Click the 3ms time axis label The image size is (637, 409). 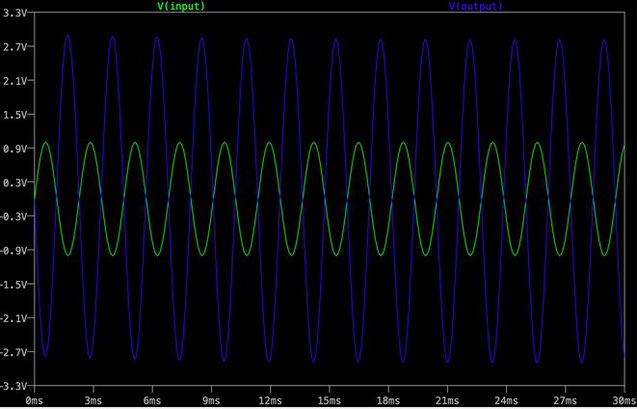point(93,400)
